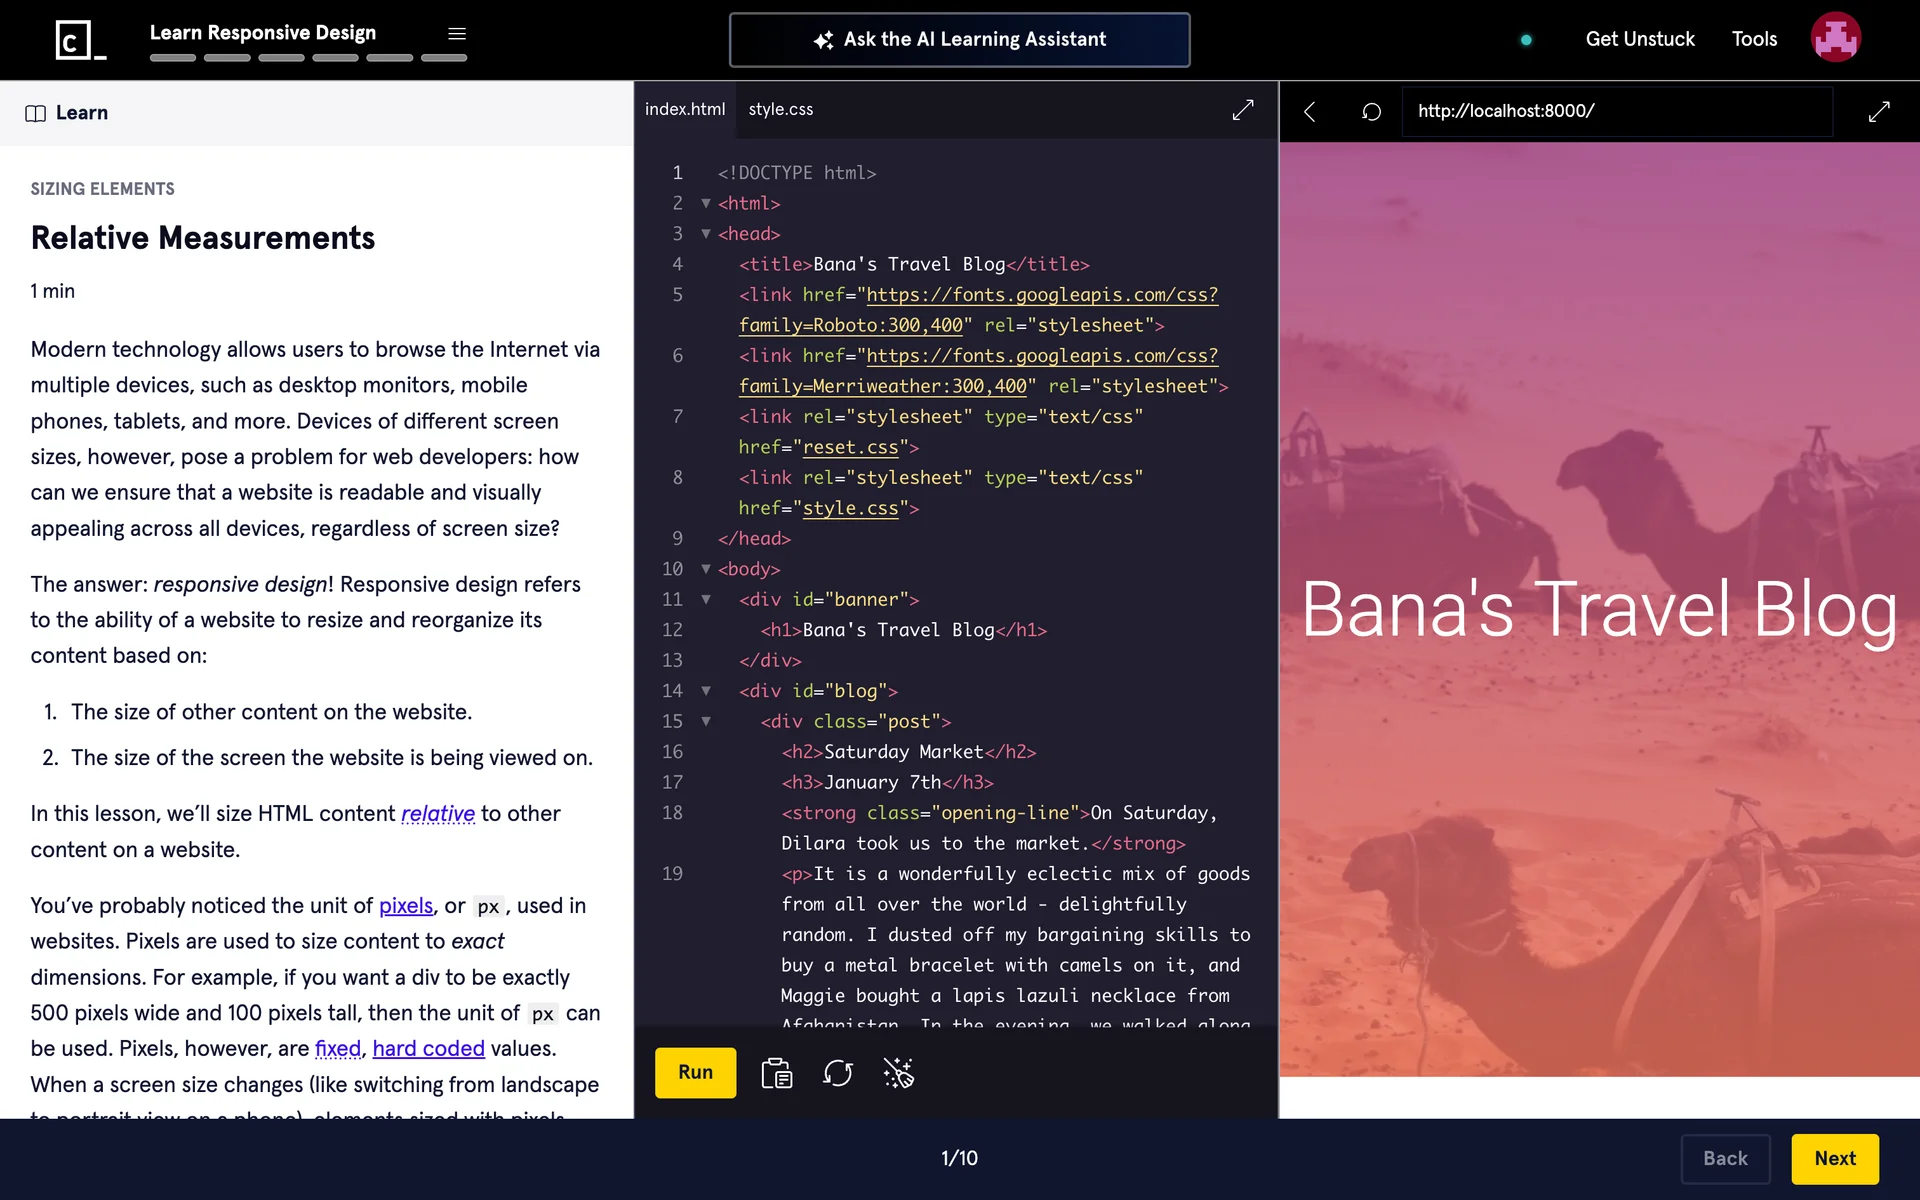Select the index.html tab
Screen dimensions: 1920x1200
point(685,109)
